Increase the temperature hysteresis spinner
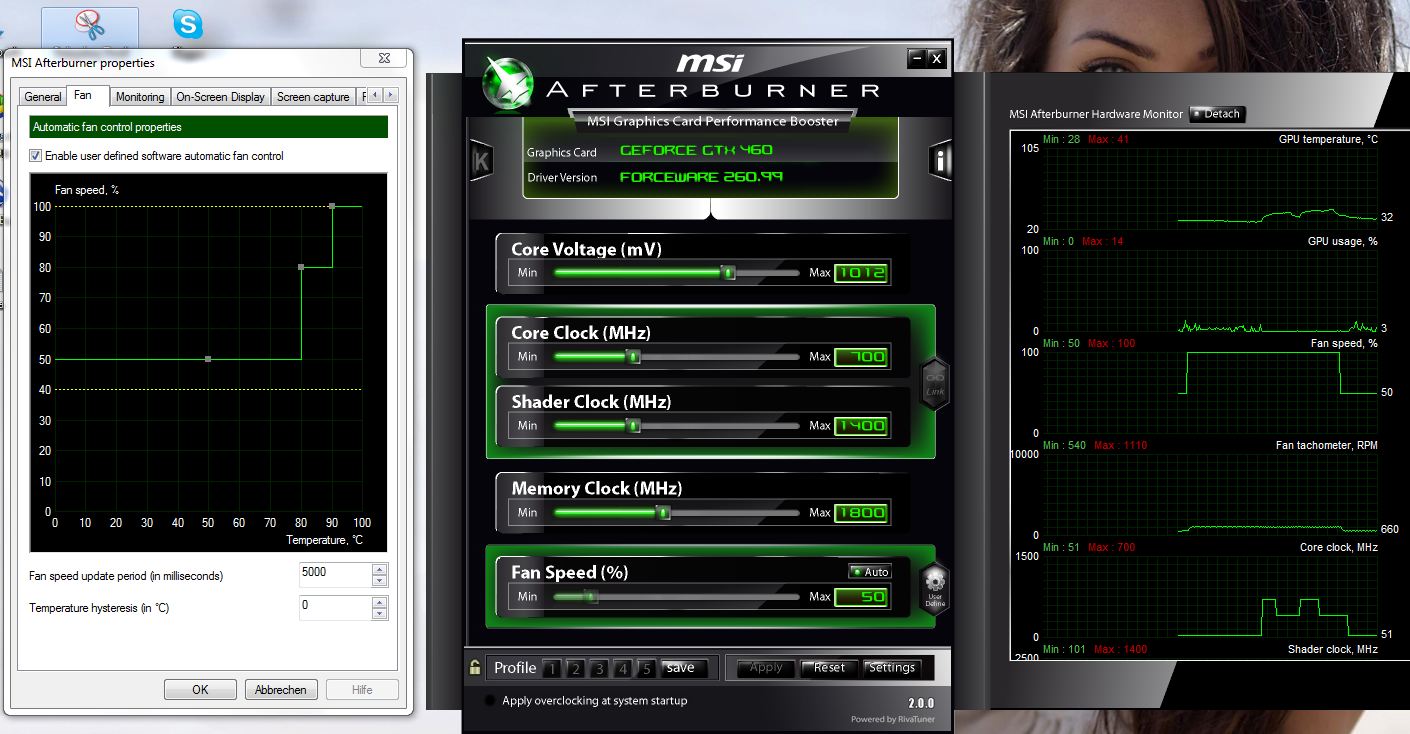The height and width of the screenshot is (734, 1410). [379, 602]
